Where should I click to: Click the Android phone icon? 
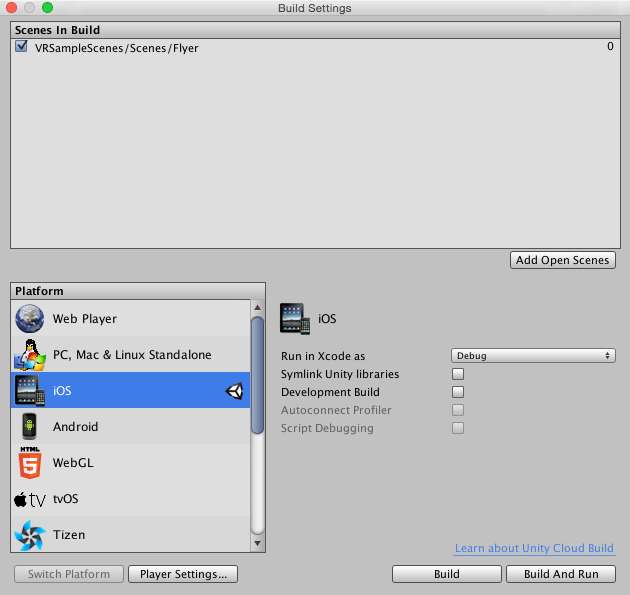[29, 426]
